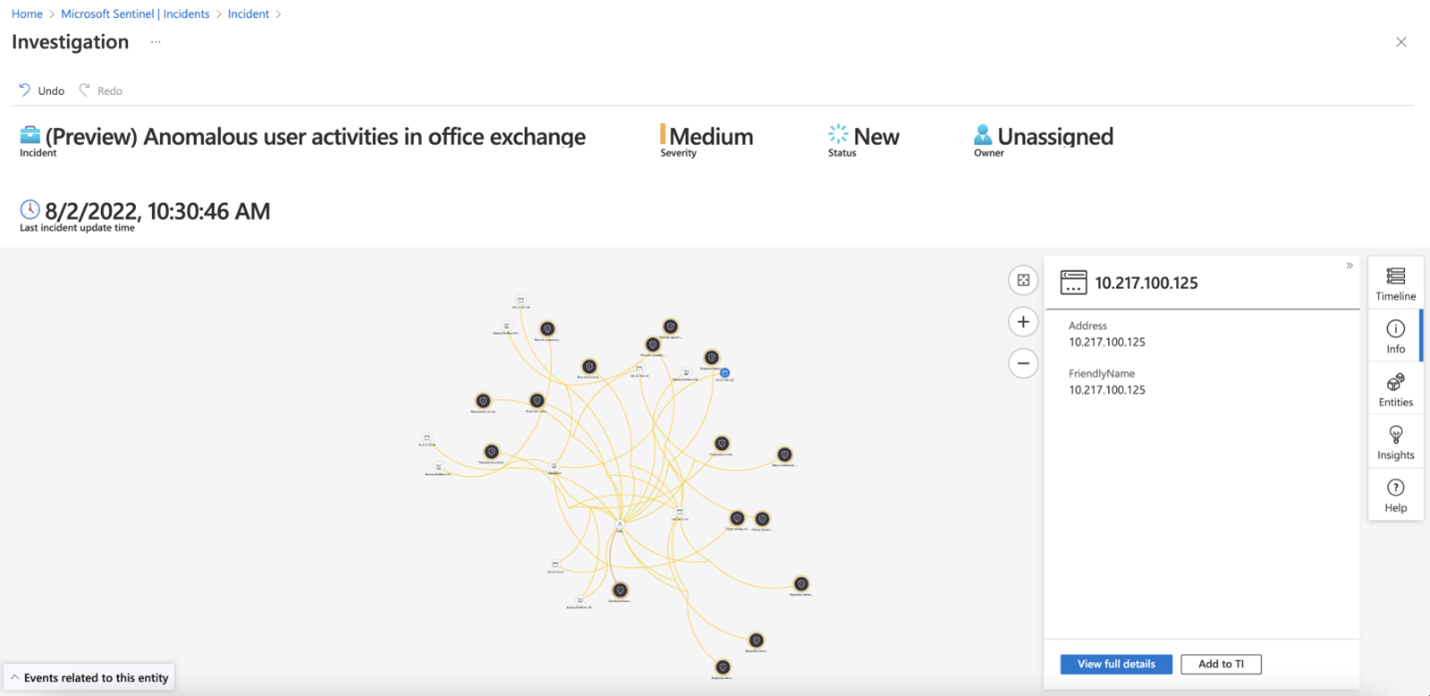Click the Add to TI button
Screen dimensions: 1430x696
[x=1221, y=664]
